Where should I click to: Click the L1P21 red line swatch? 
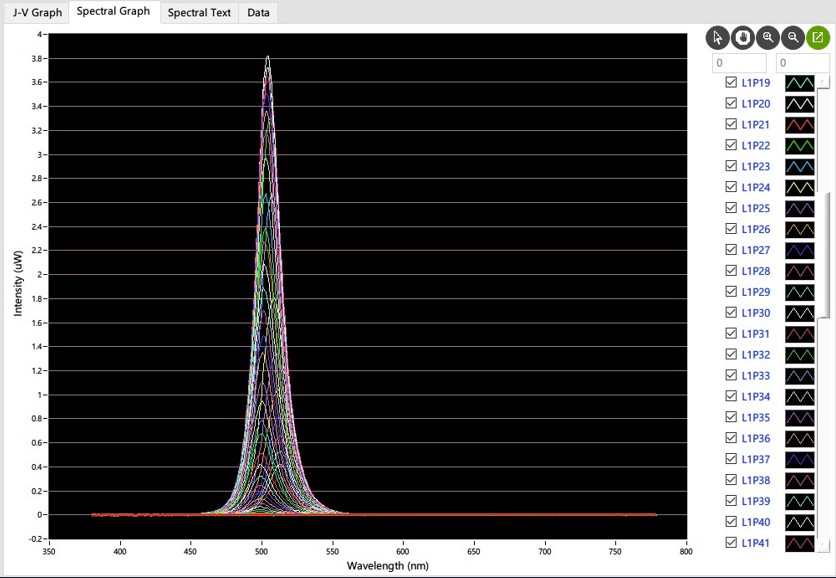(800, 124)
